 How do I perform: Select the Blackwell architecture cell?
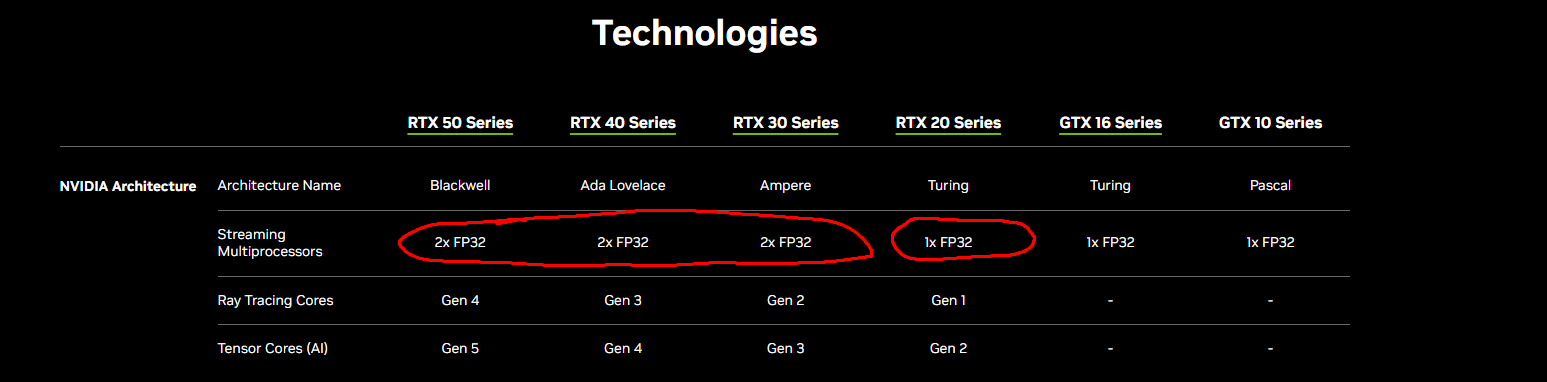tap(461, 185)
